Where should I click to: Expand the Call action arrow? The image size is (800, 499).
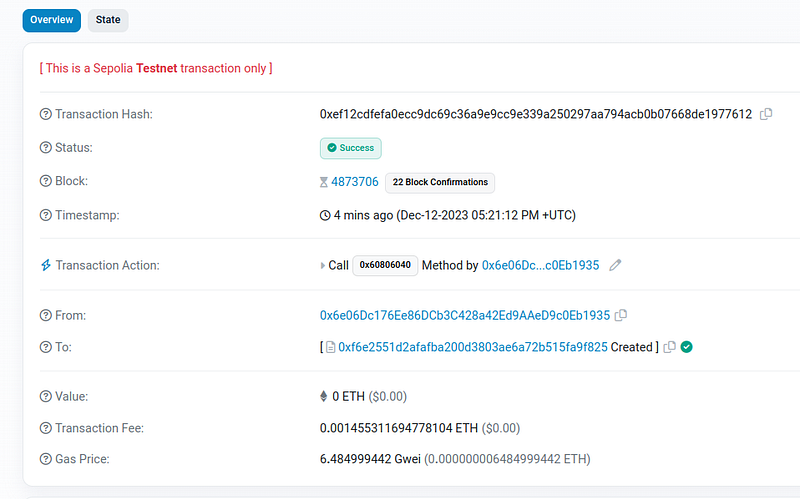point(322,266)
